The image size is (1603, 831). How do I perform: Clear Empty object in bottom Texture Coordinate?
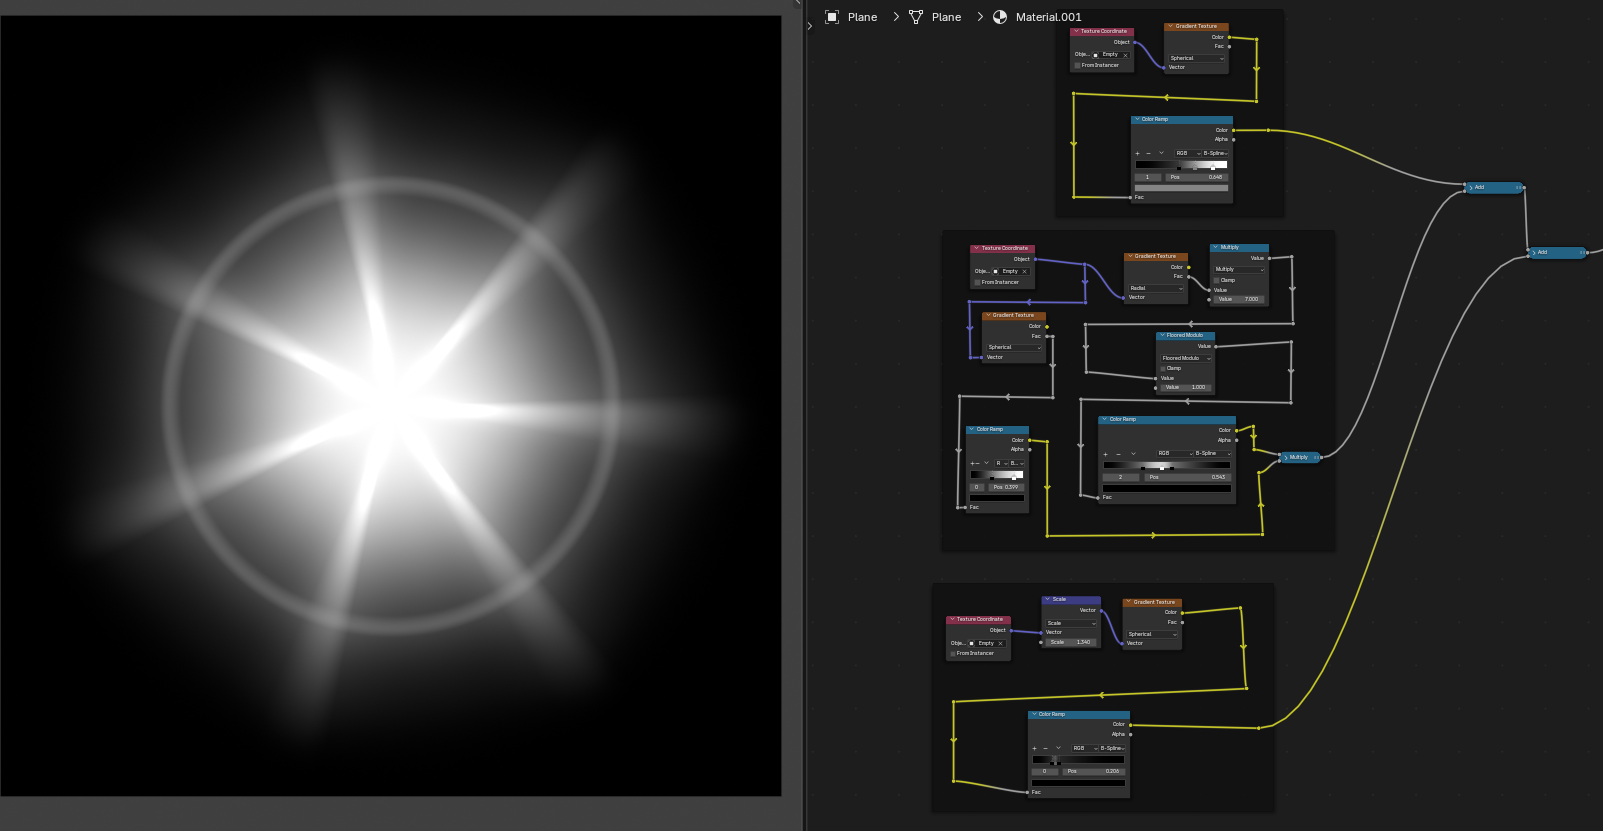tap(1000, 643)
